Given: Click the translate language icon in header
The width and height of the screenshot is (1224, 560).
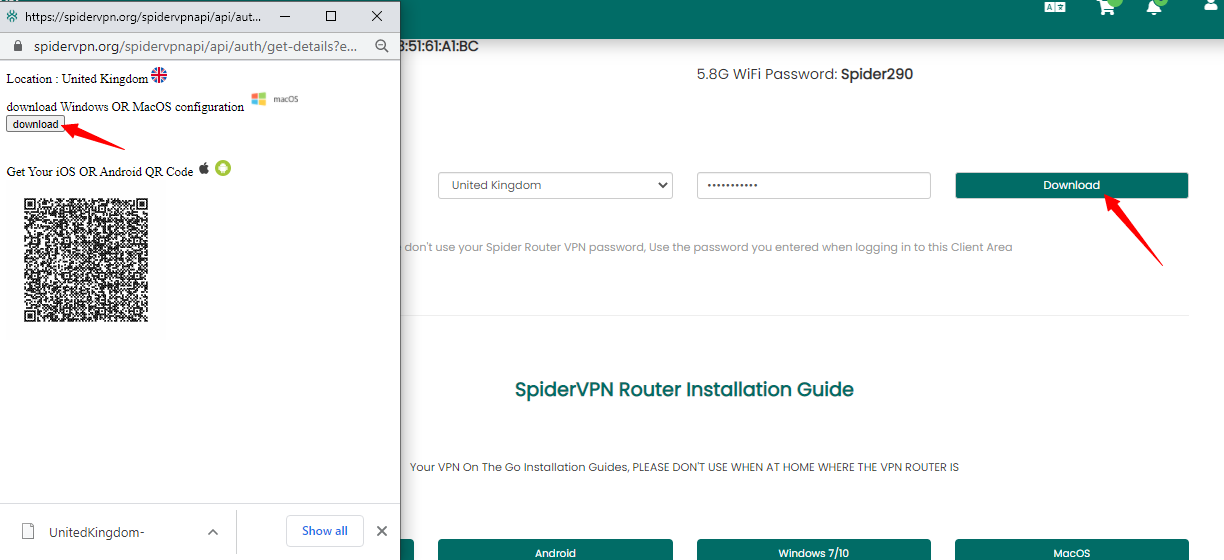Looking at the screenshot, I should [1055, 6].
